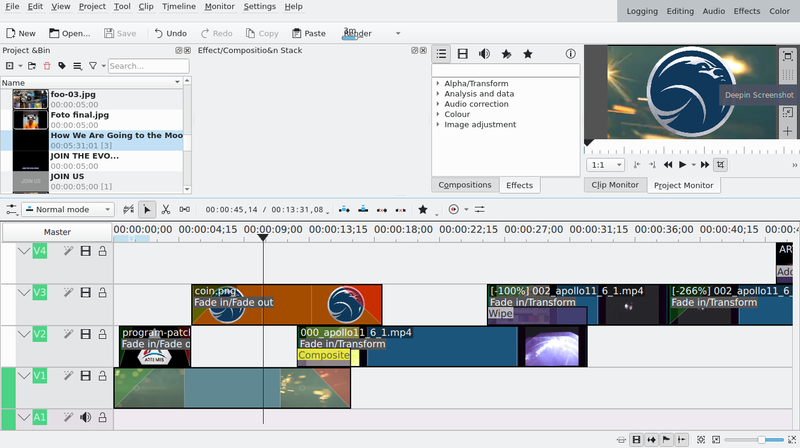Activate the Spacer tool
The image size is (800, 448).
183,210
